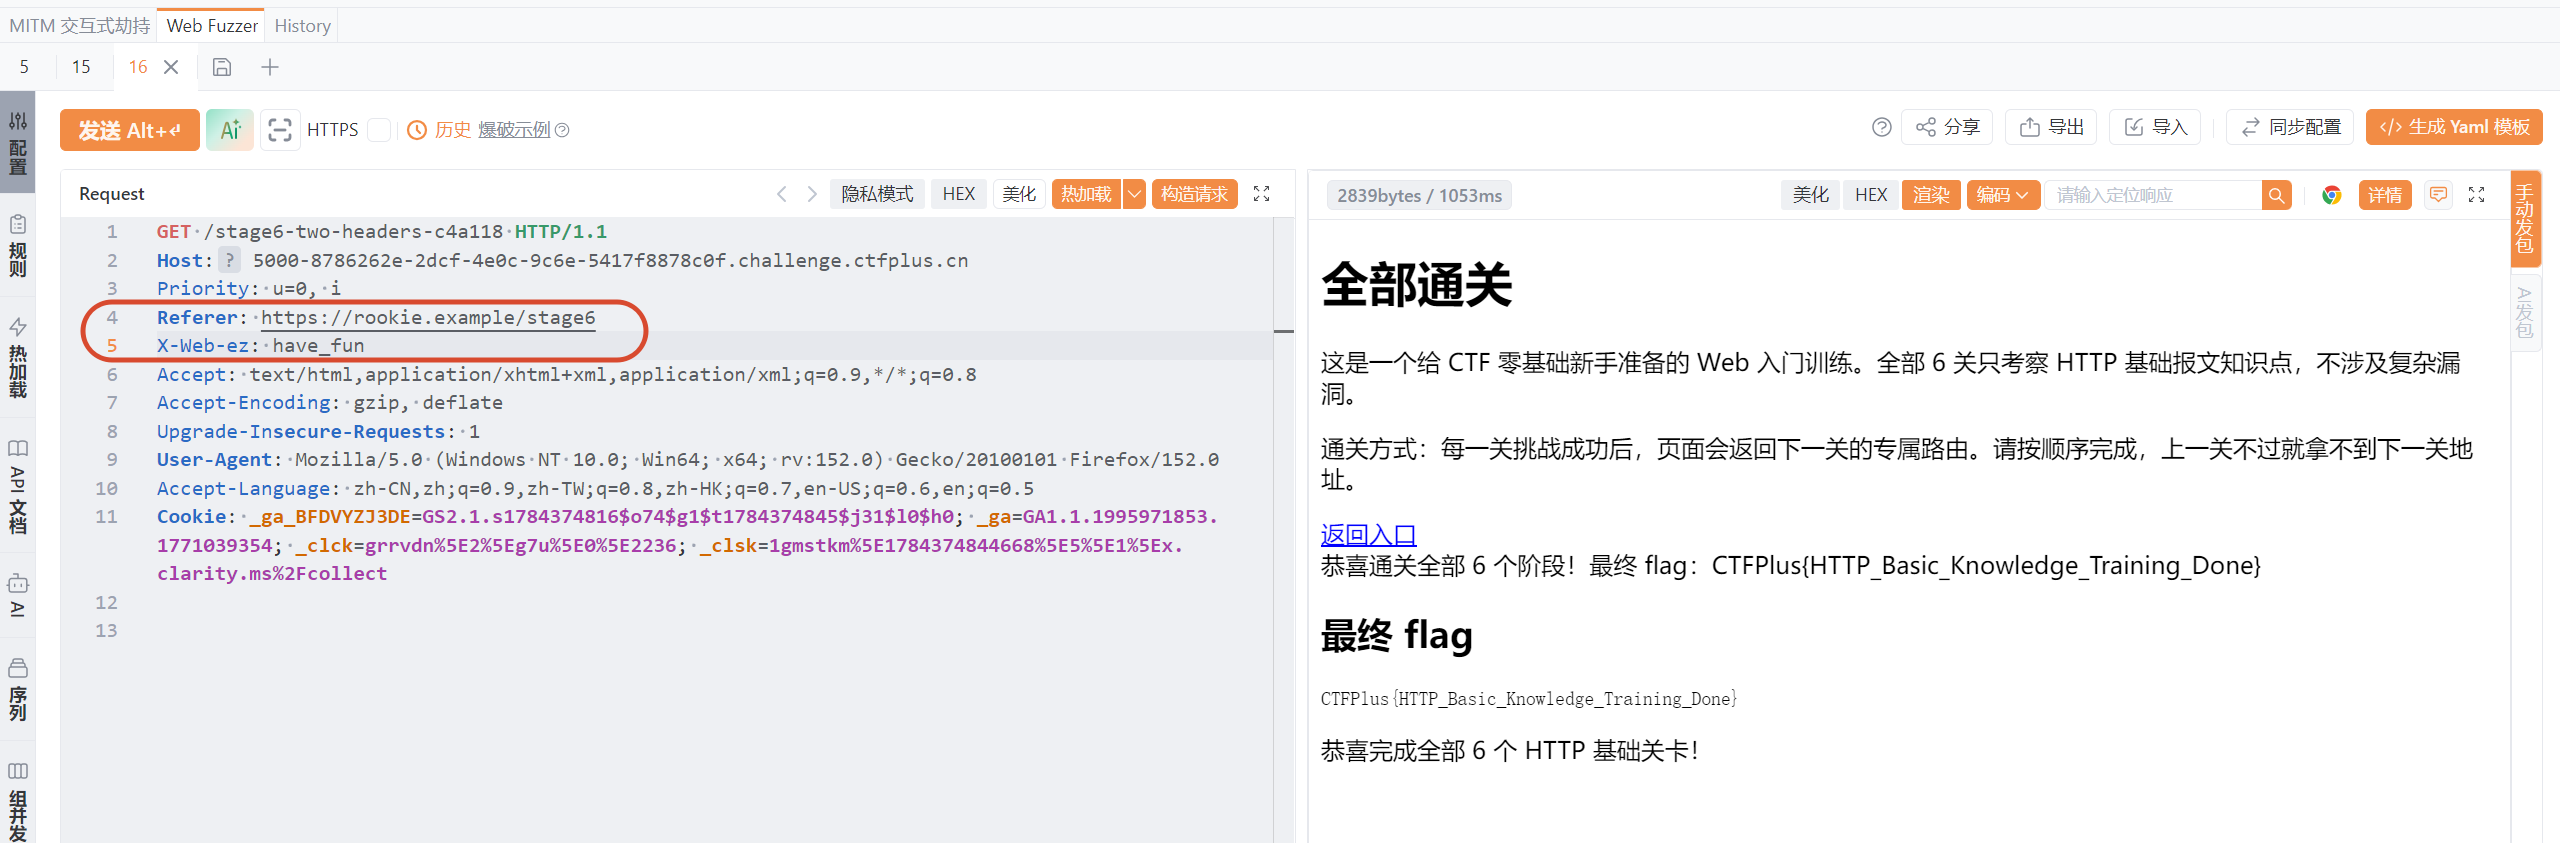The height and width of the screenshot is (843, 2560).
Task: Click the response locate input field
Action: [x=2153, y=195]
